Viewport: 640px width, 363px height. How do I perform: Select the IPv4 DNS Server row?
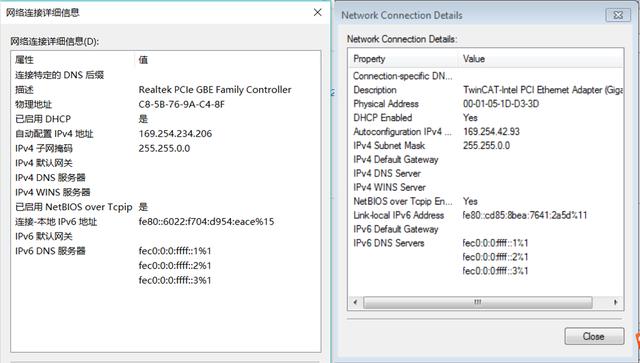486,174
